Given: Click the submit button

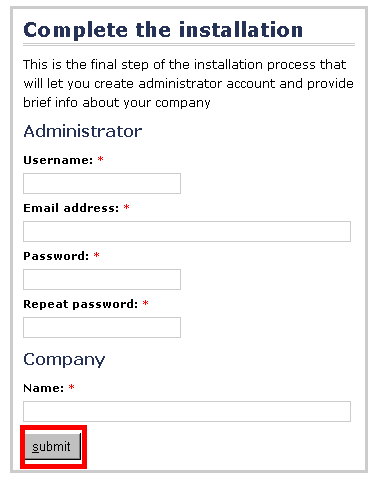Looking at the screenshot, I should [x=53, y=446].
